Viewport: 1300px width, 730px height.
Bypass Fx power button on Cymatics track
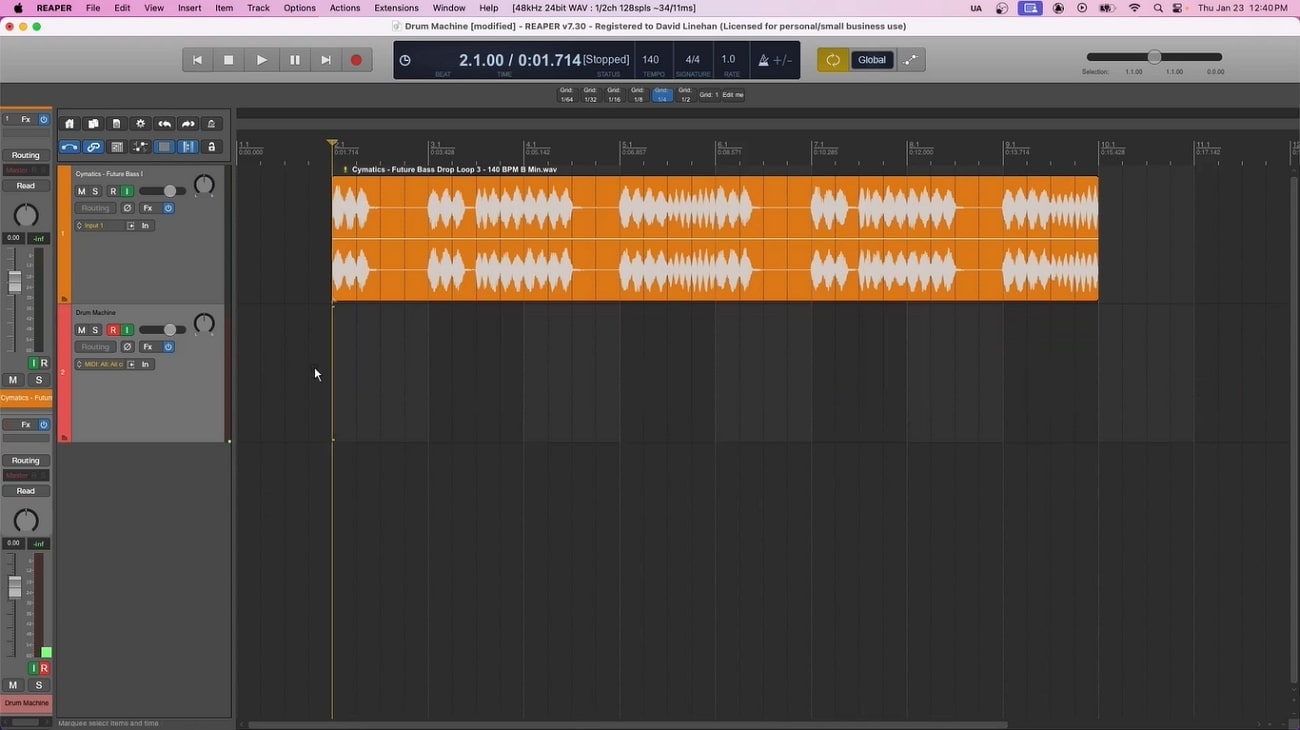pos(168,208)
